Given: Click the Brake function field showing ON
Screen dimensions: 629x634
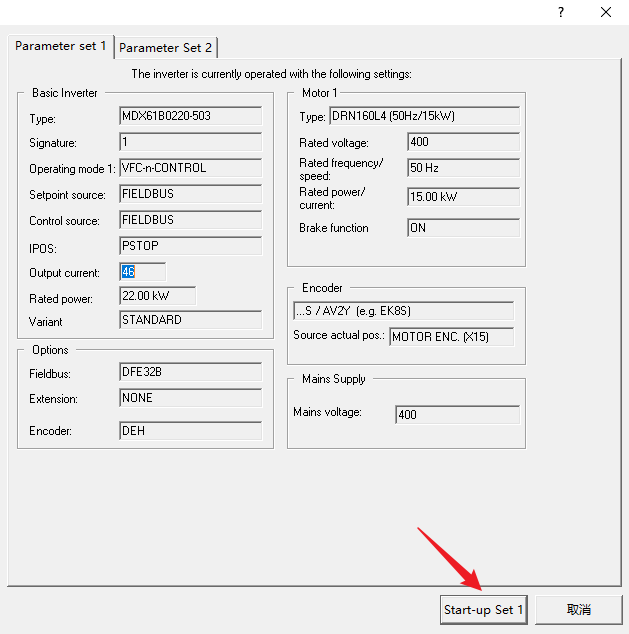Looking at the screenshot, I should point(463,228).
